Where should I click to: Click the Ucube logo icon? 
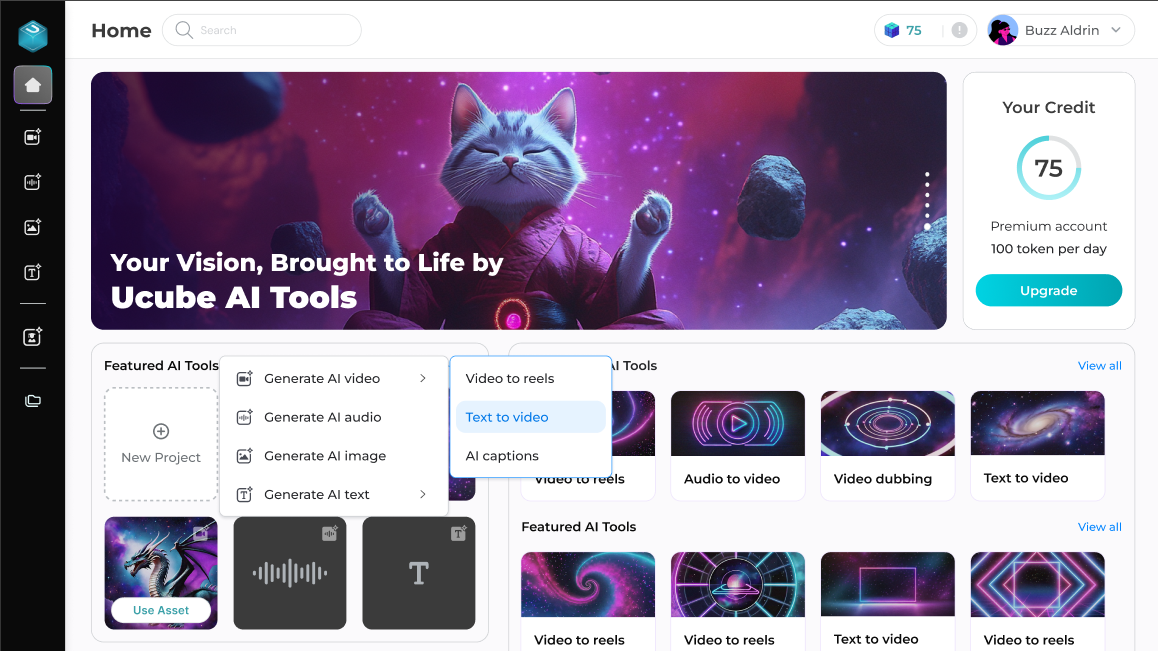point(33,35)
